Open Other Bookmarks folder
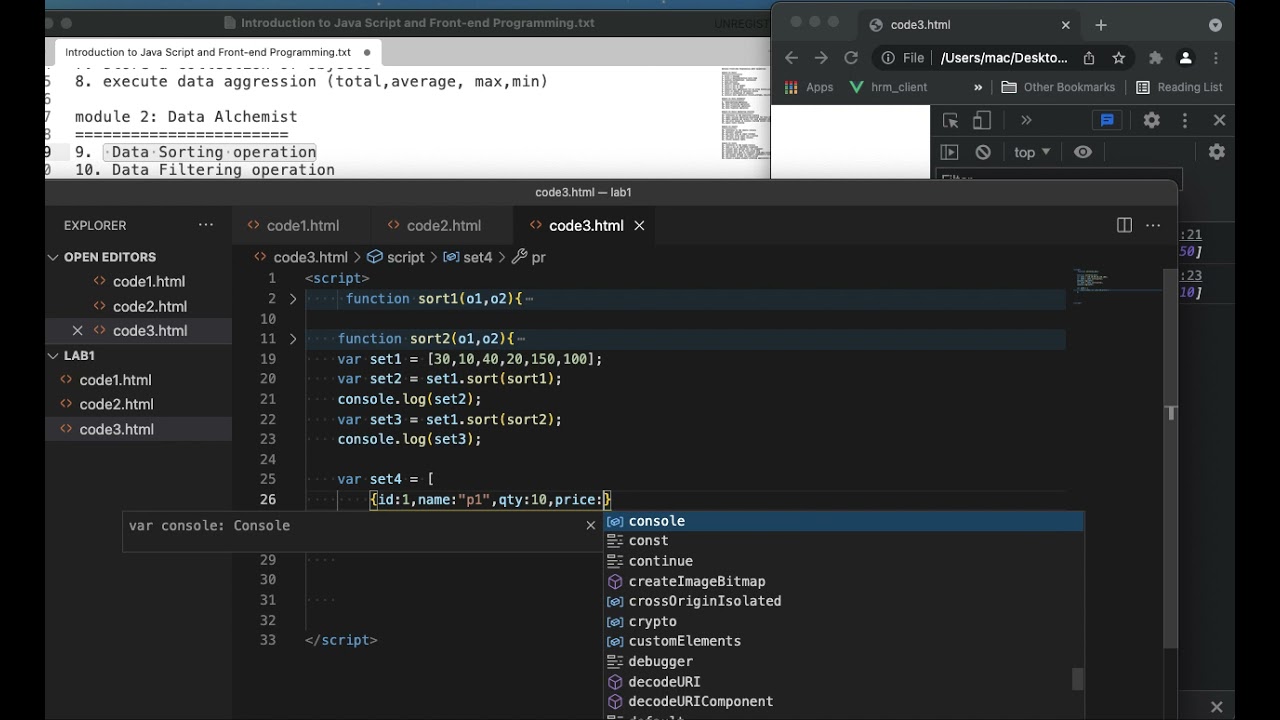Screen dimensions: 1280x720 click(1058, 87)
